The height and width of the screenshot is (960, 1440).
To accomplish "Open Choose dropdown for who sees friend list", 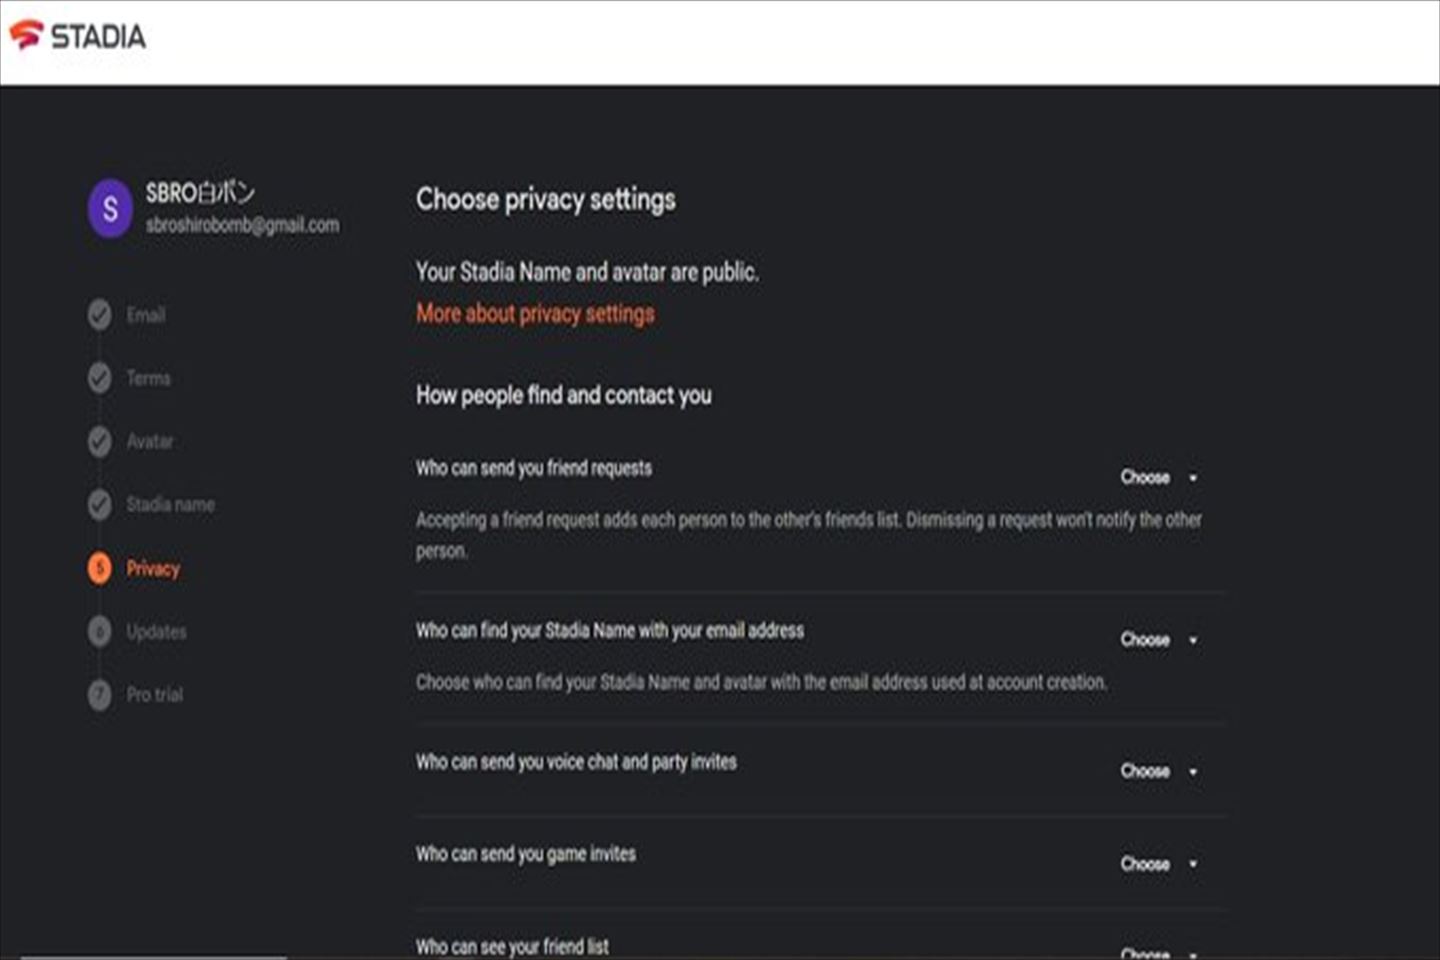I will coord(1159,952).
